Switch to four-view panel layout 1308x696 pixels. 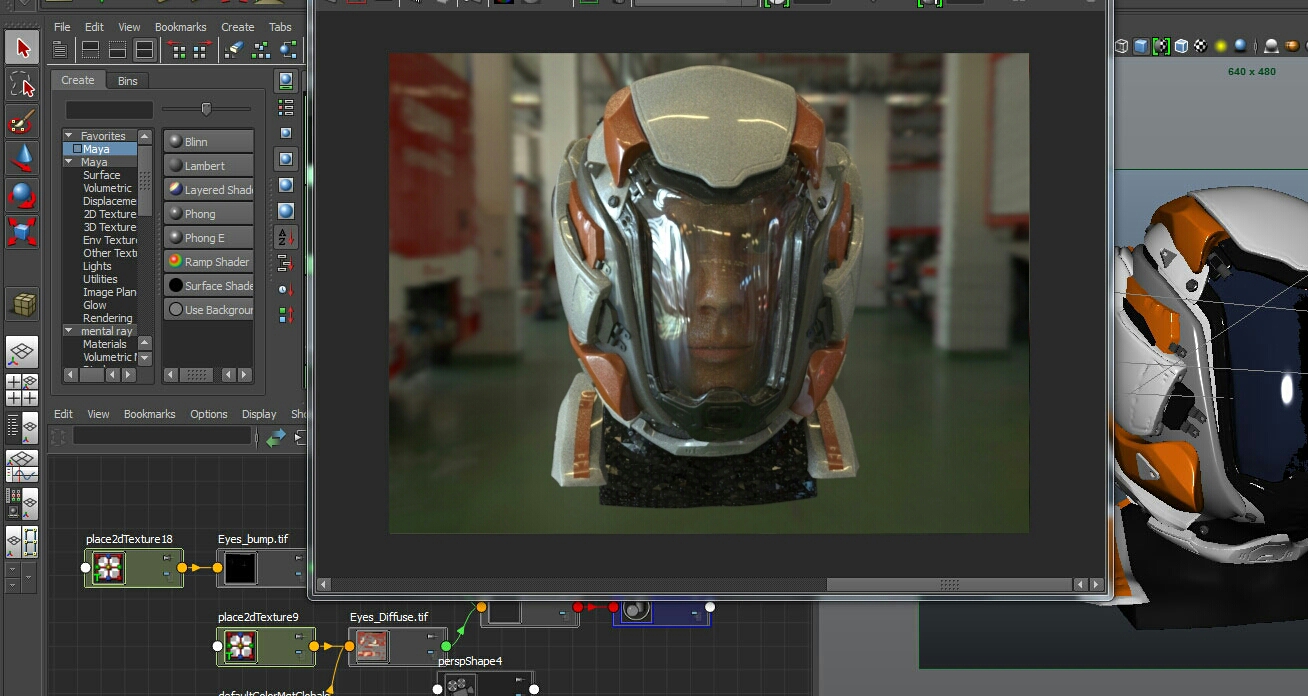pyautogui.click(x=22, y=389)
